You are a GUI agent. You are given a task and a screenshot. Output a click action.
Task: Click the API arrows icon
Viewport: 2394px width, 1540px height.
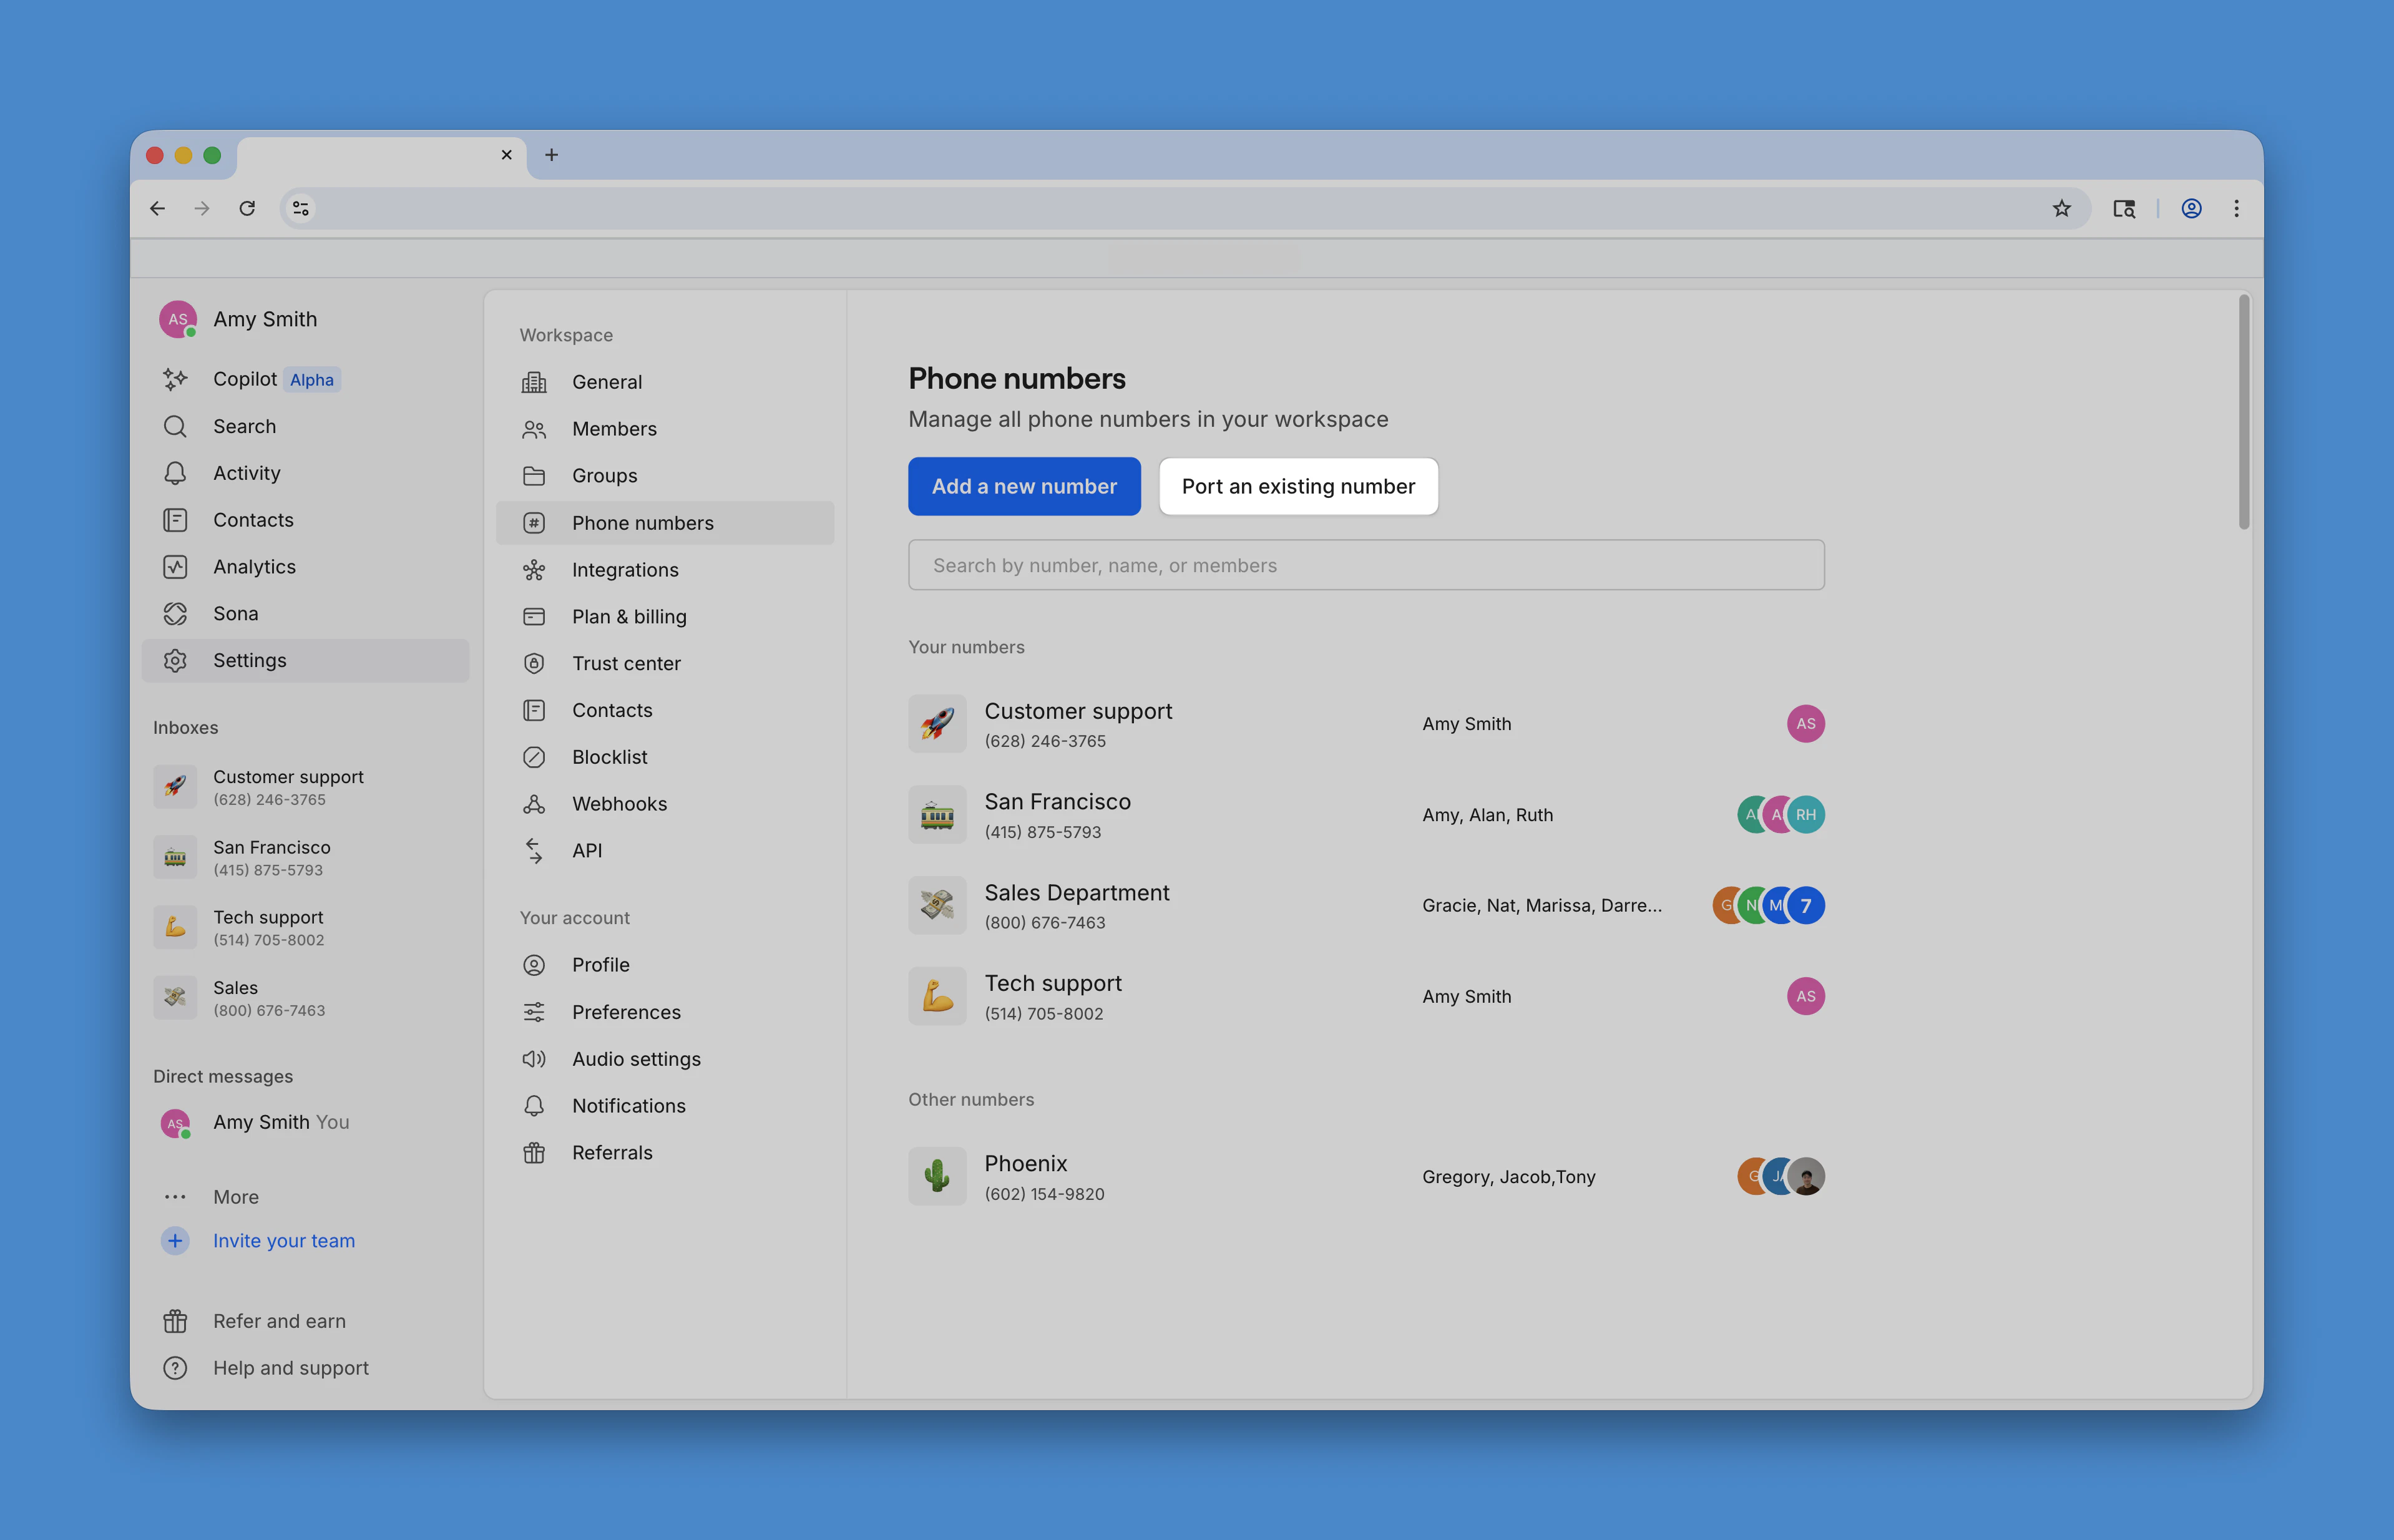point(534,851)
